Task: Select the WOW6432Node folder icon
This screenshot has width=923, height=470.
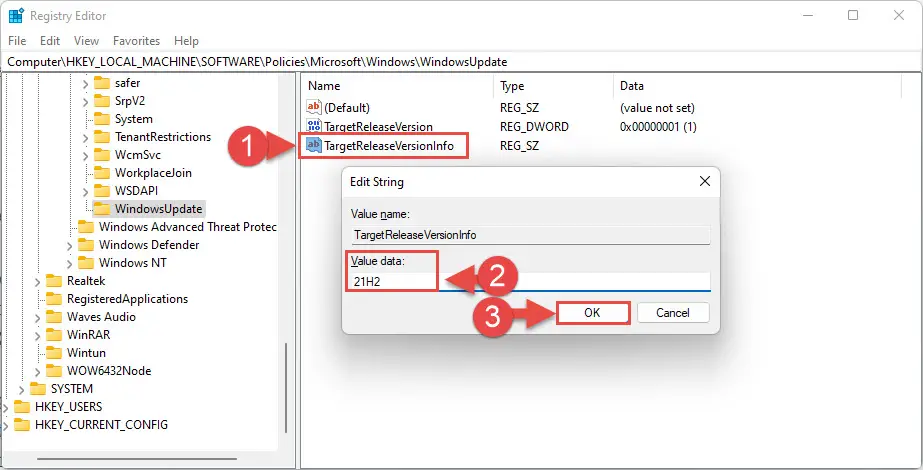Action: 54,370
